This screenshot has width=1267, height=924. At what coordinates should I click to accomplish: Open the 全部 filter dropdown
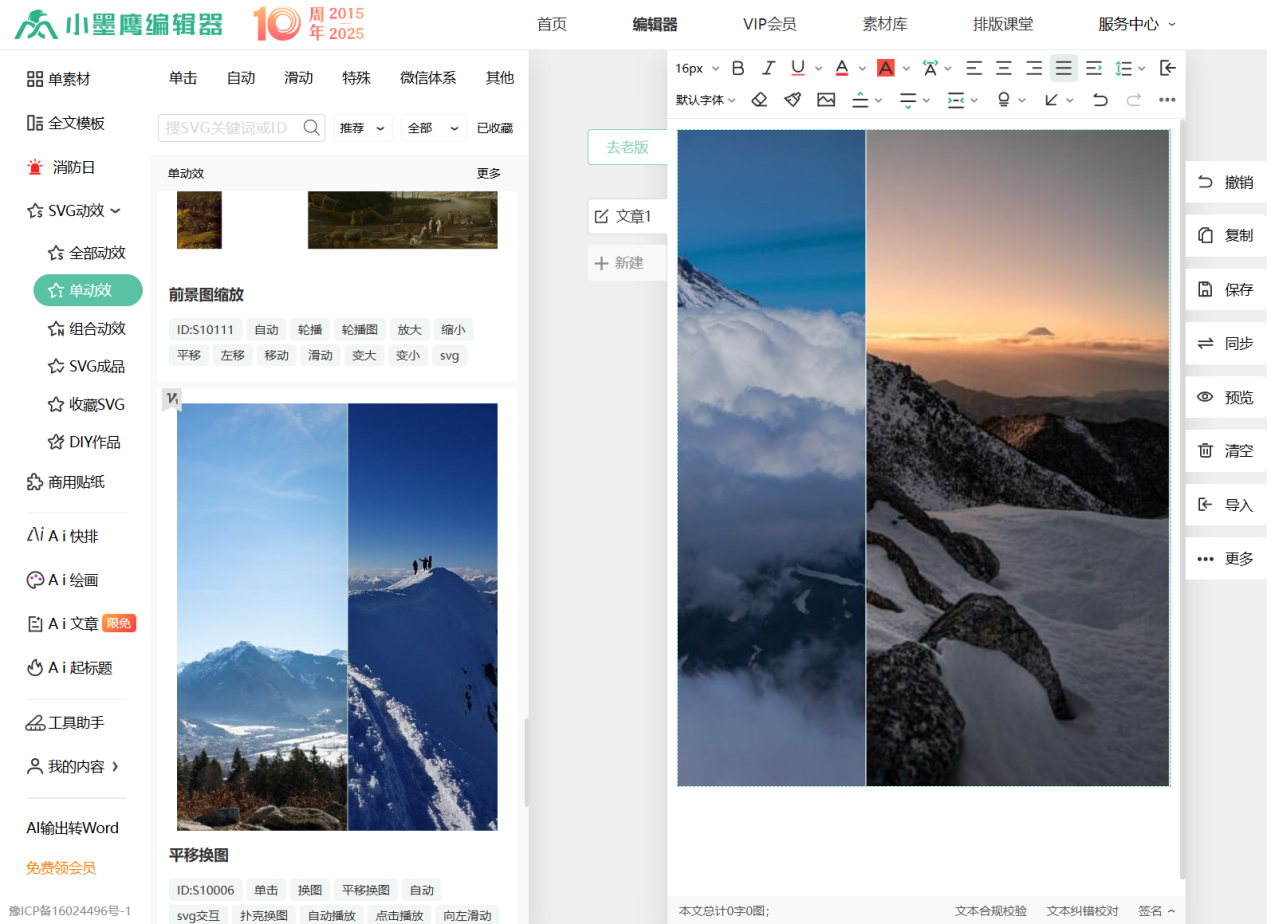(434, 128)
